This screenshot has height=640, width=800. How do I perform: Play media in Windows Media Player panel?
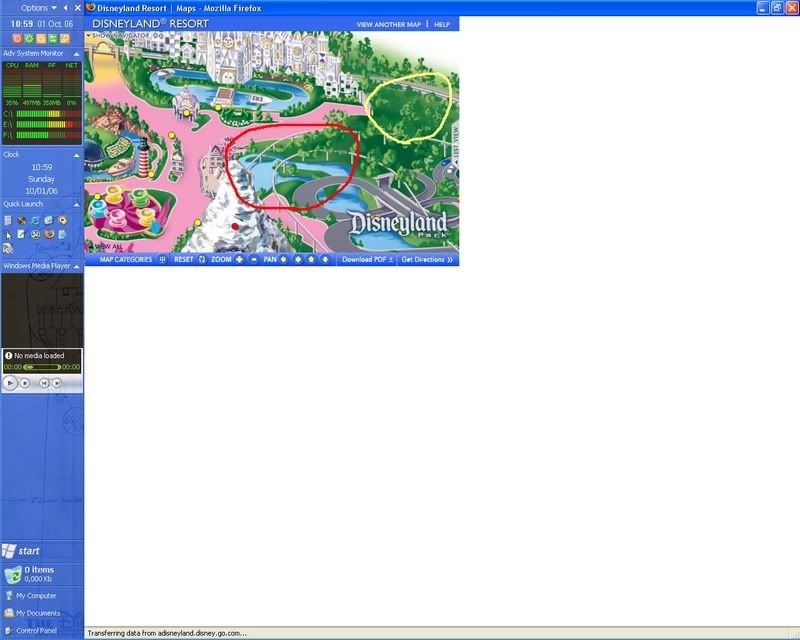coord(10,382)
